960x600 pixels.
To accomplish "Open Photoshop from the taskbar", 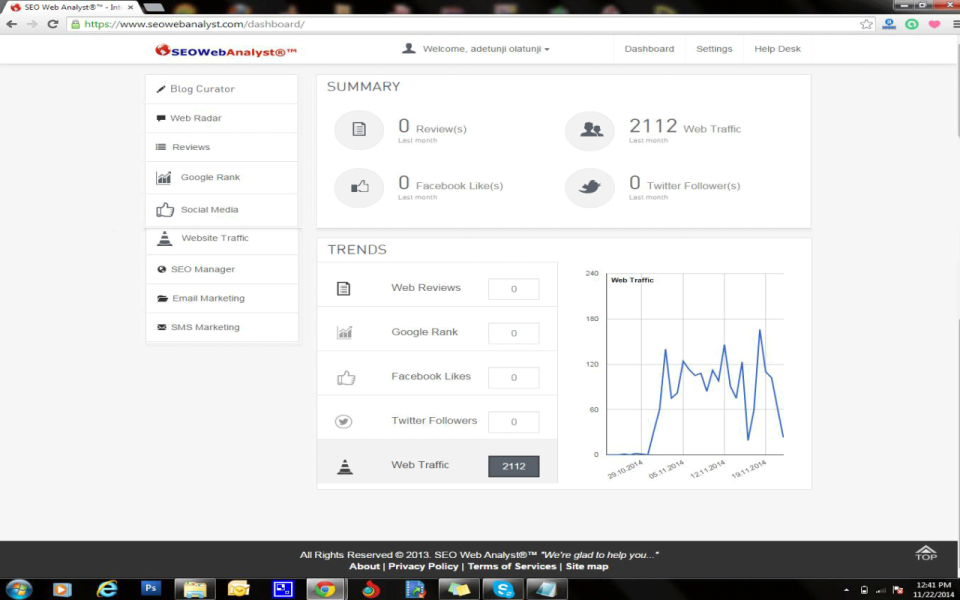I will coord(150,589).
